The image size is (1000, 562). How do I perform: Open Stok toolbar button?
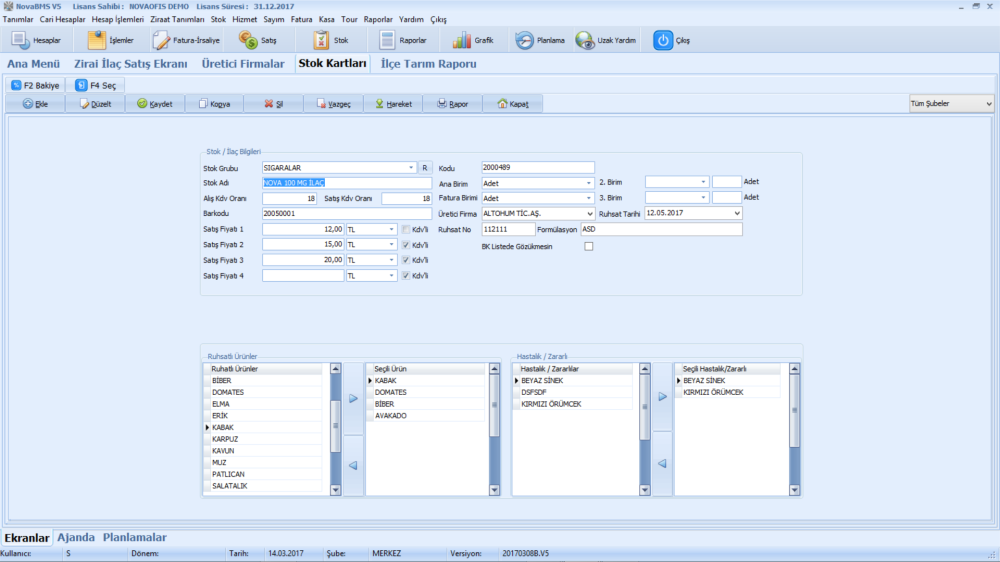coord(331,40)
